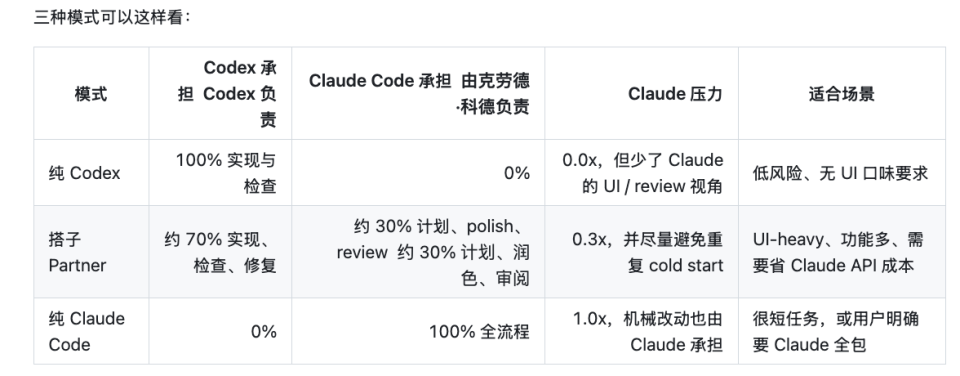Select the UI-heavy、功能多 cell
The height and width of the screenshot is (376, 960).
tap(842, 252)
